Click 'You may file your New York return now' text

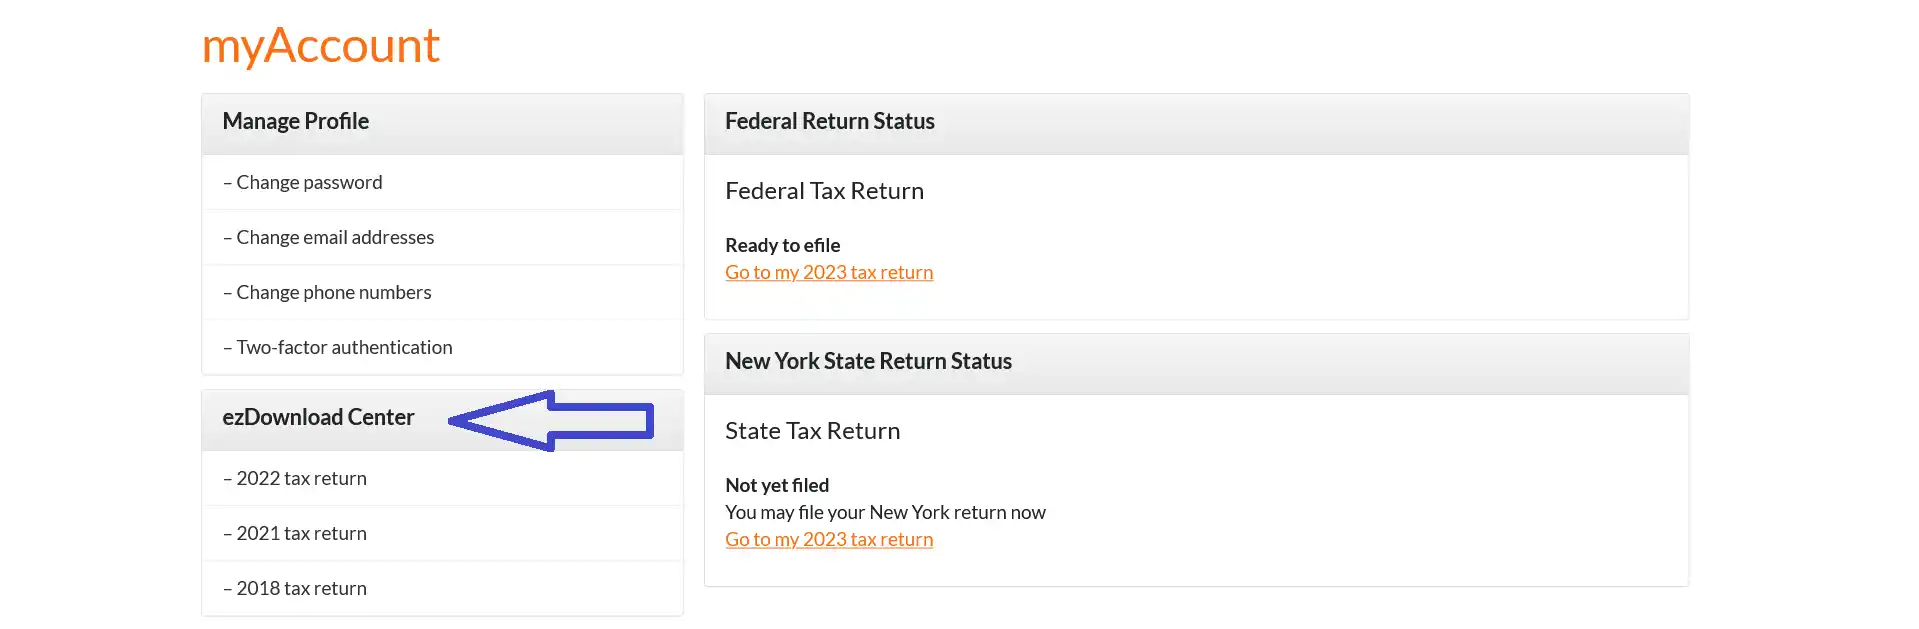[x=885, y=513]
